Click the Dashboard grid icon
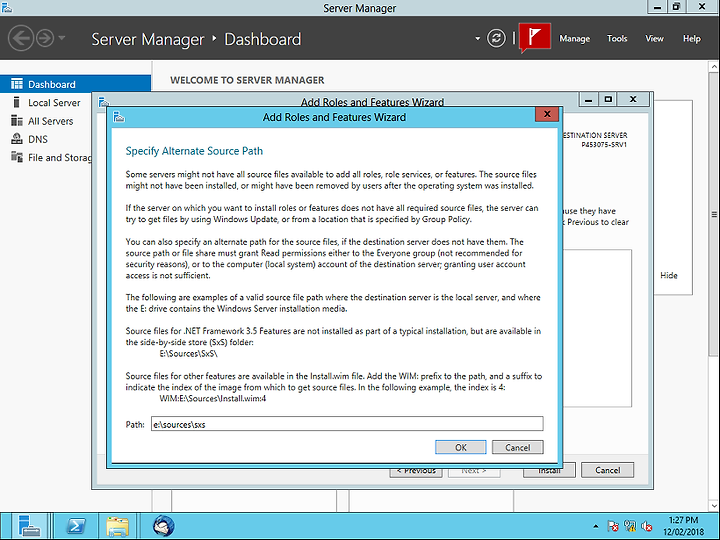This screenshot has width=720, height=540. [17, 84]
